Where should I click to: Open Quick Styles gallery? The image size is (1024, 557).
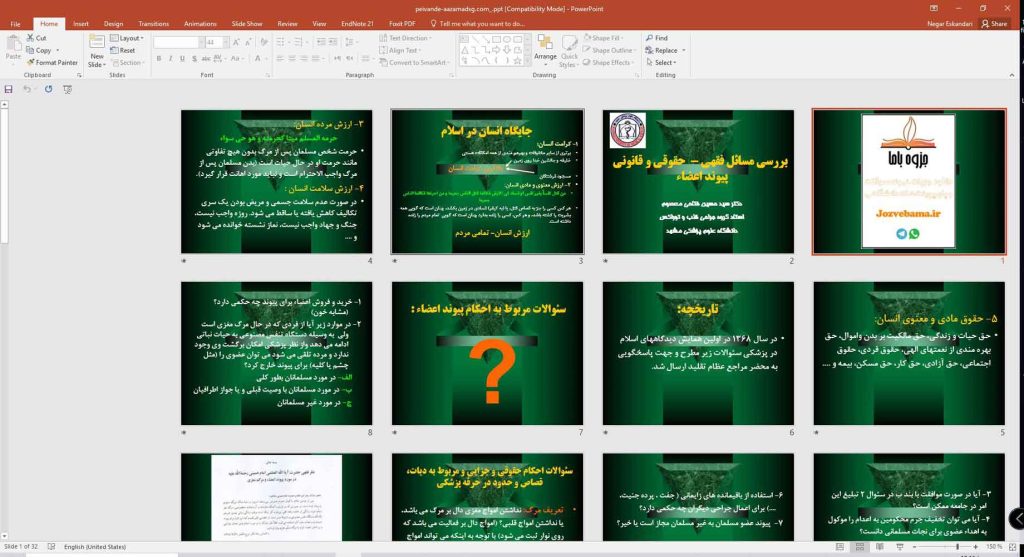coord(569,51)
